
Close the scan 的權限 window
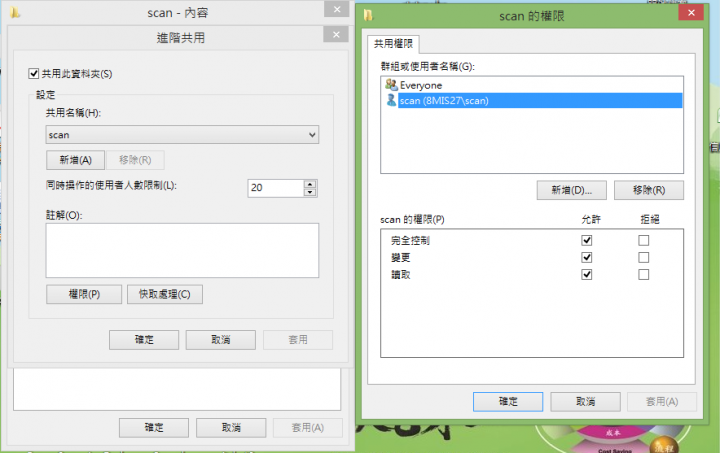[x=691, y=12]
